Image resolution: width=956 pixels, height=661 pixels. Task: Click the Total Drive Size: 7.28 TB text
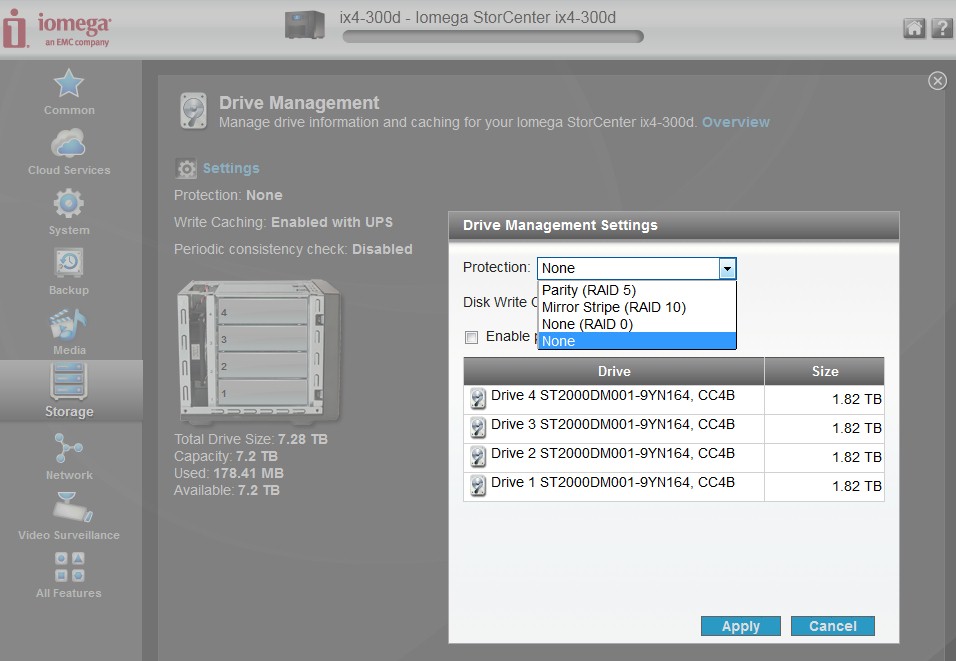251,439
